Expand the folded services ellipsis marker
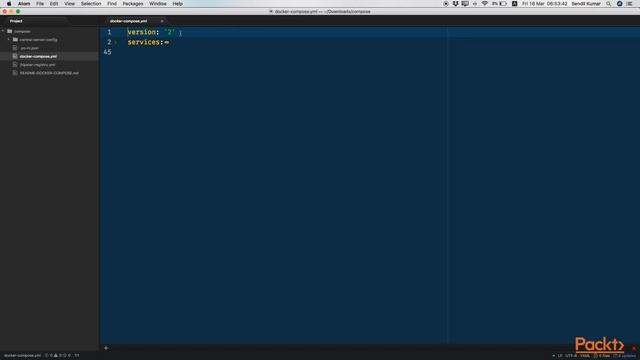The height and width of the screenshot is (360, 640). coord(167,42)
